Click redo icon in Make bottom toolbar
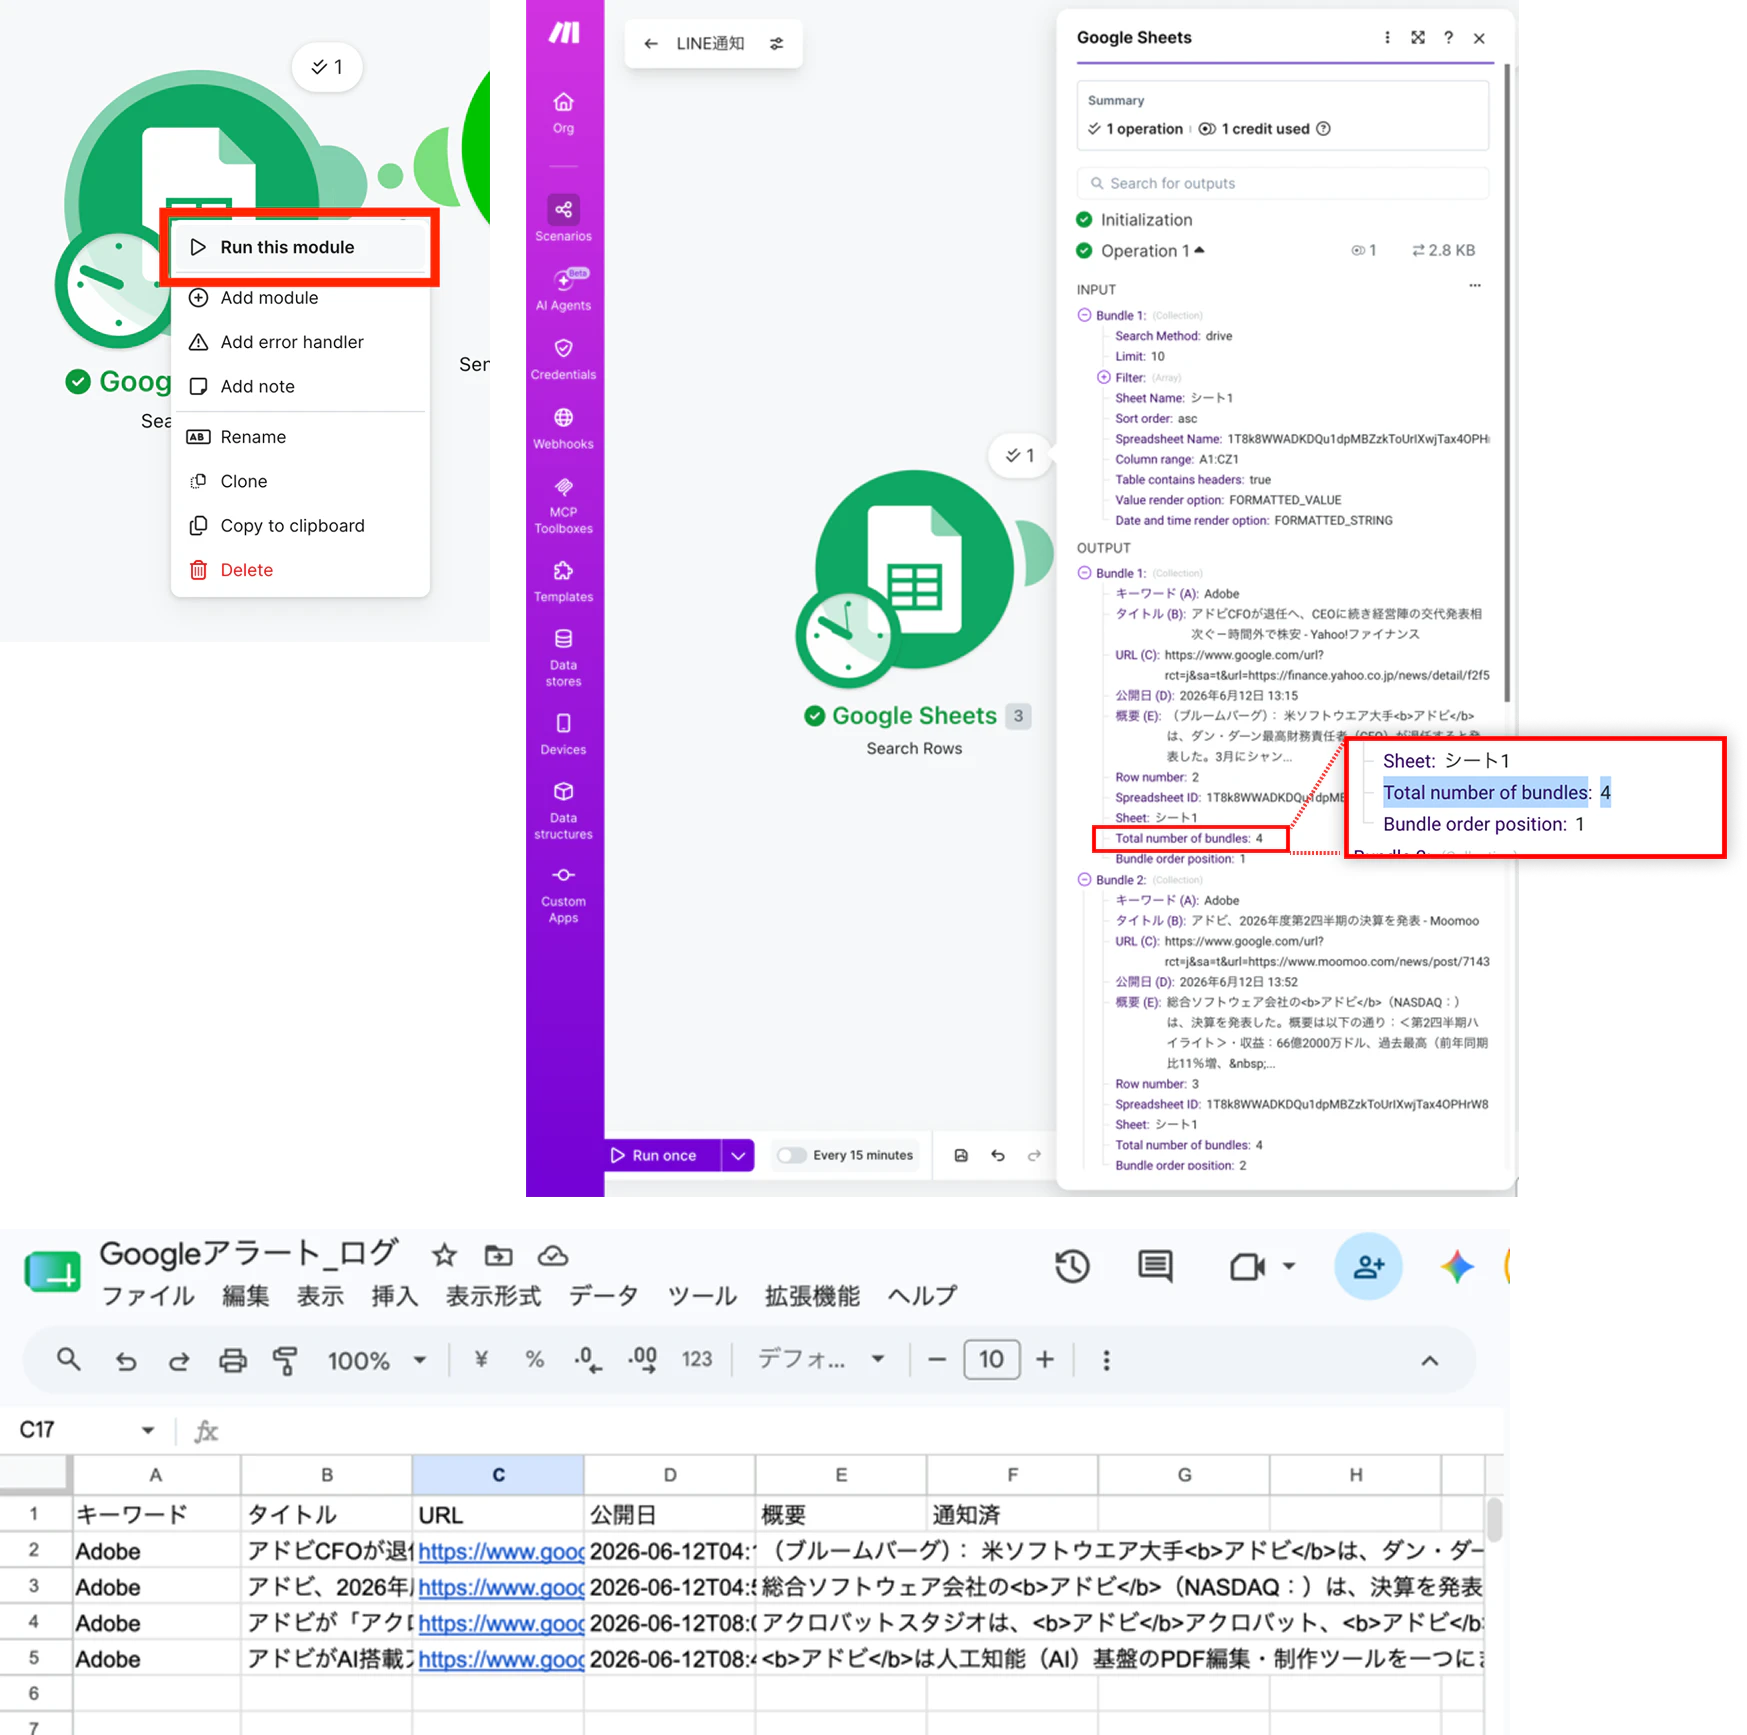1747x1735 pixels. tap(1034, 1155)
